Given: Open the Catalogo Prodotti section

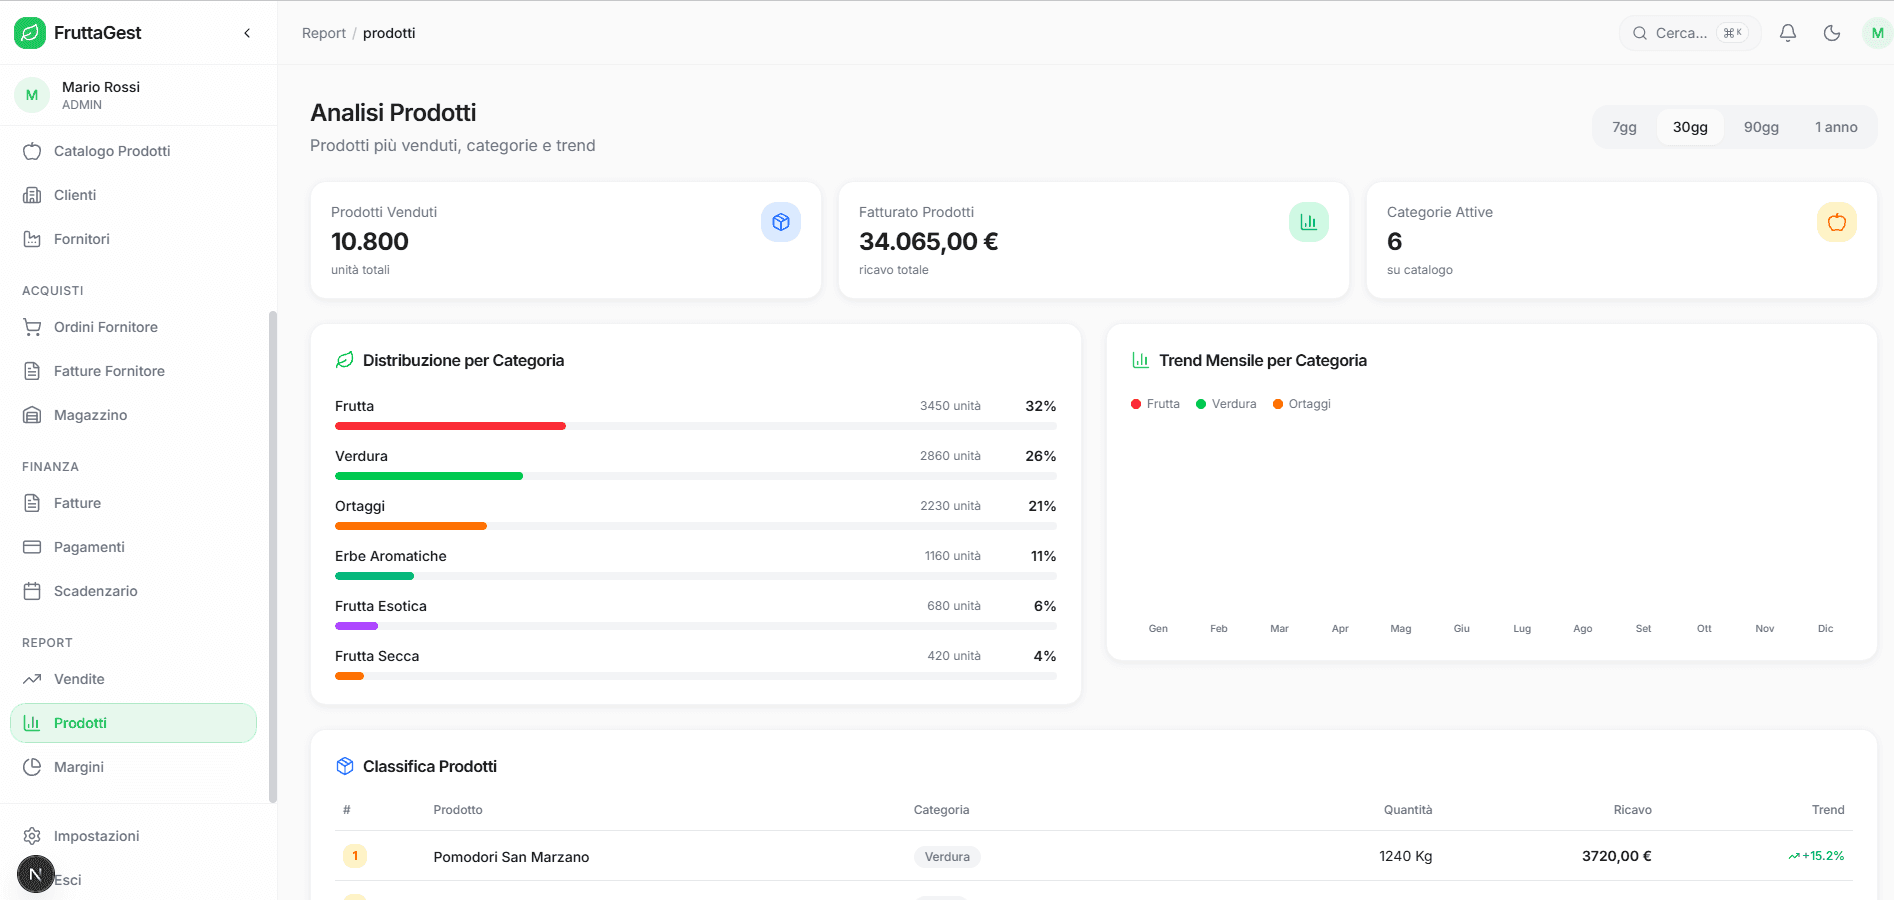Looking at the screenshot, I should tap(110, 150).
